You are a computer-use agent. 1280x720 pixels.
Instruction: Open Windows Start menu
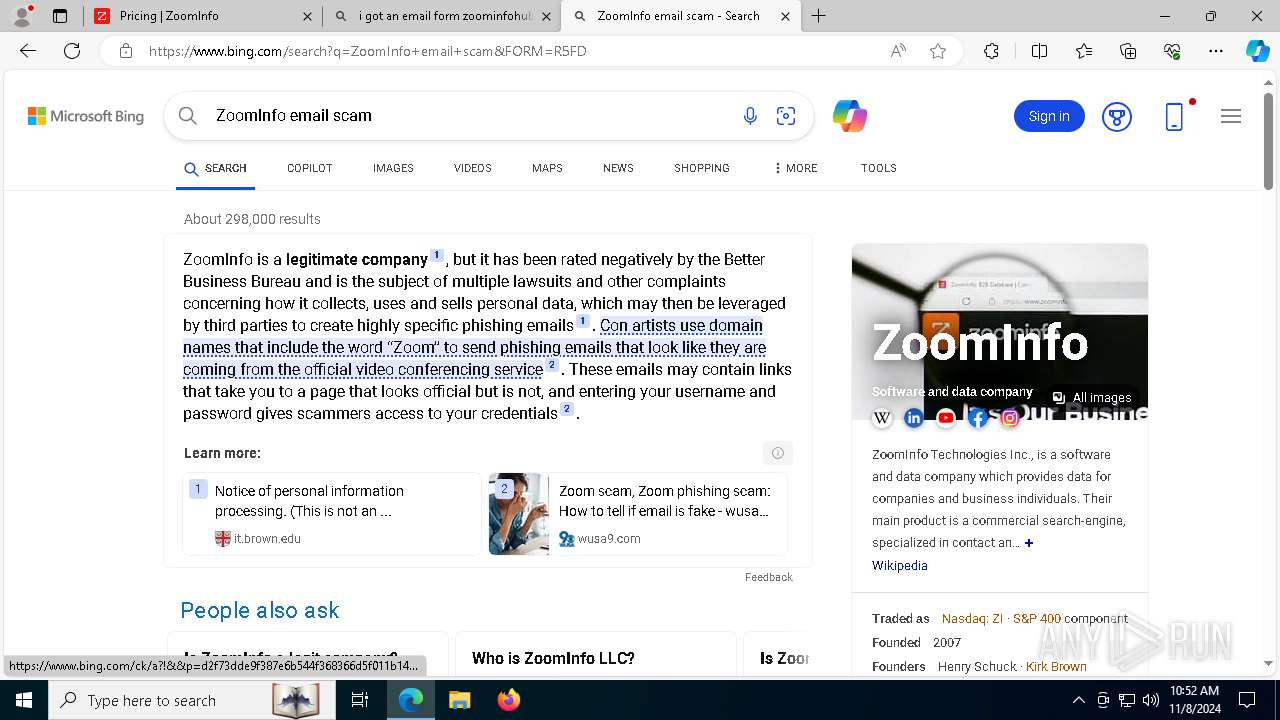click(23, 700)
